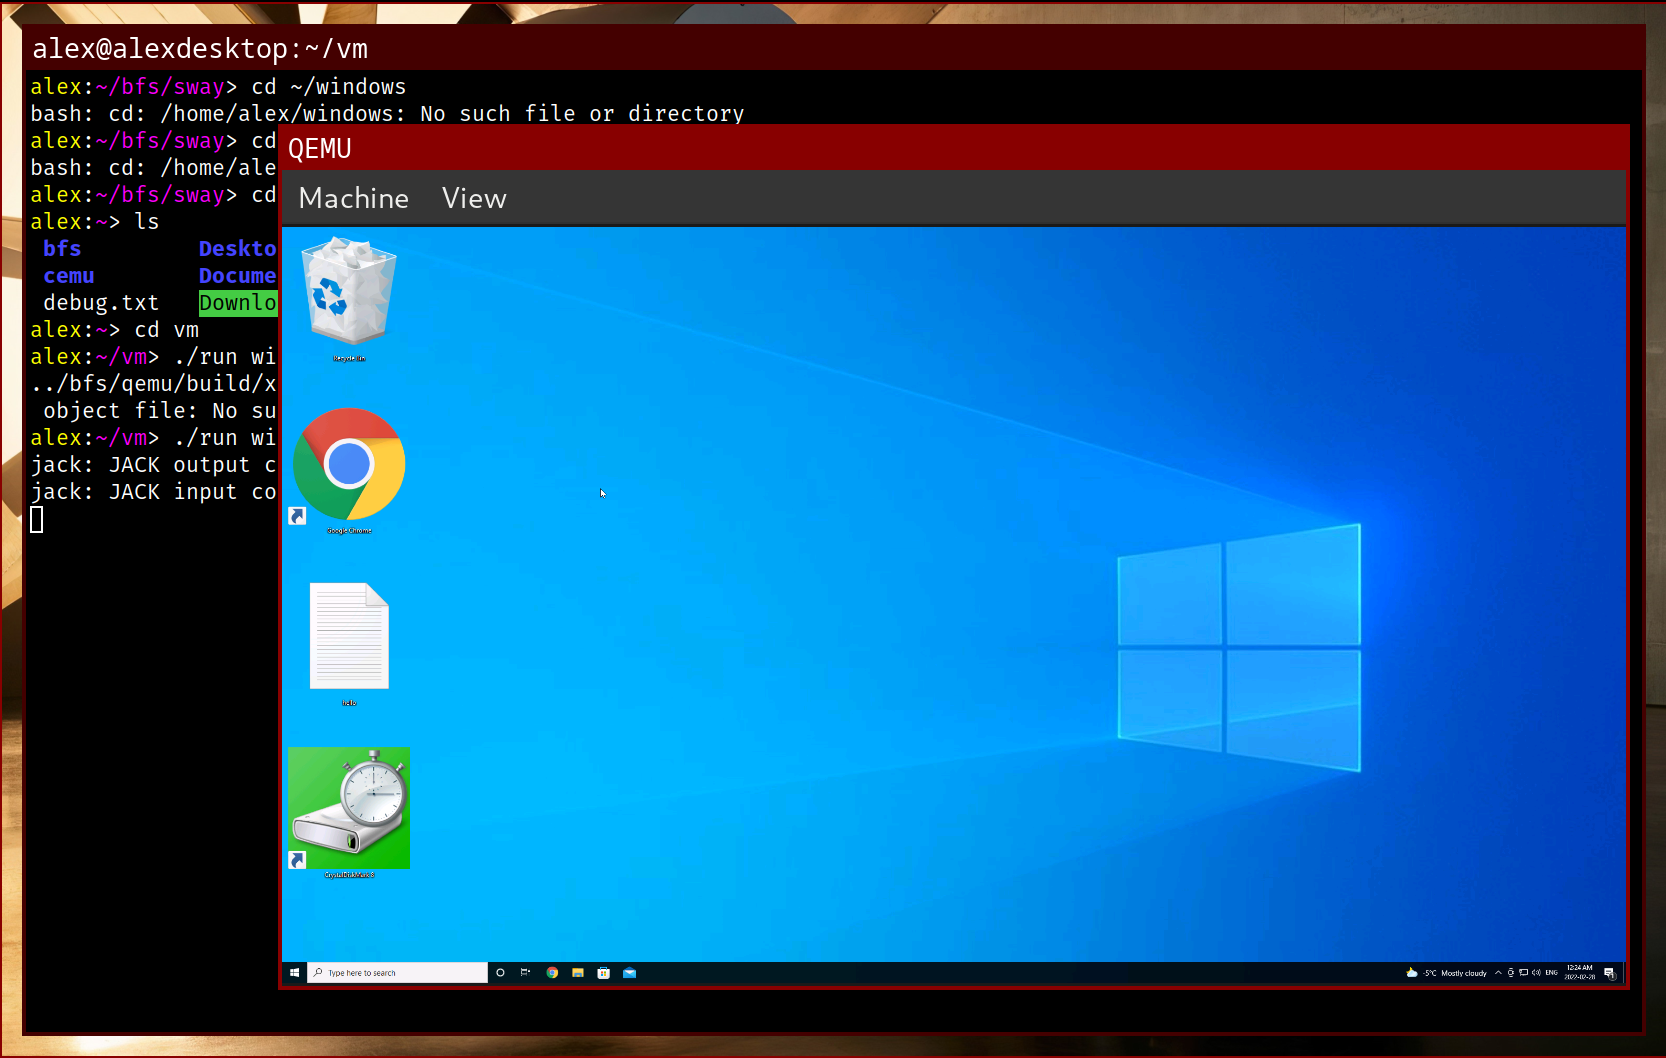Click 'debug.txt' in the terminal listing
Screen dimensions: 1666x1058
point(101,303)
